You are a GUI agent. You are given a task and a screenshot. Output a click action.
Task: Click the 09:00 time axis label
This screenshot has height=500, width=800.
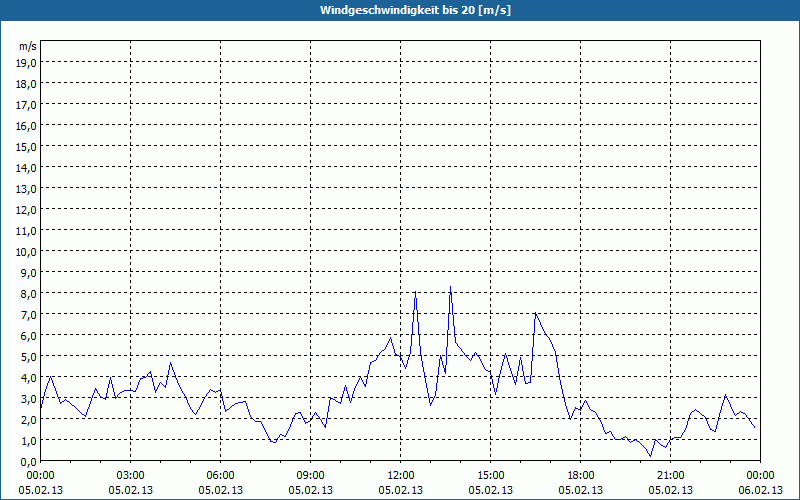311,476
